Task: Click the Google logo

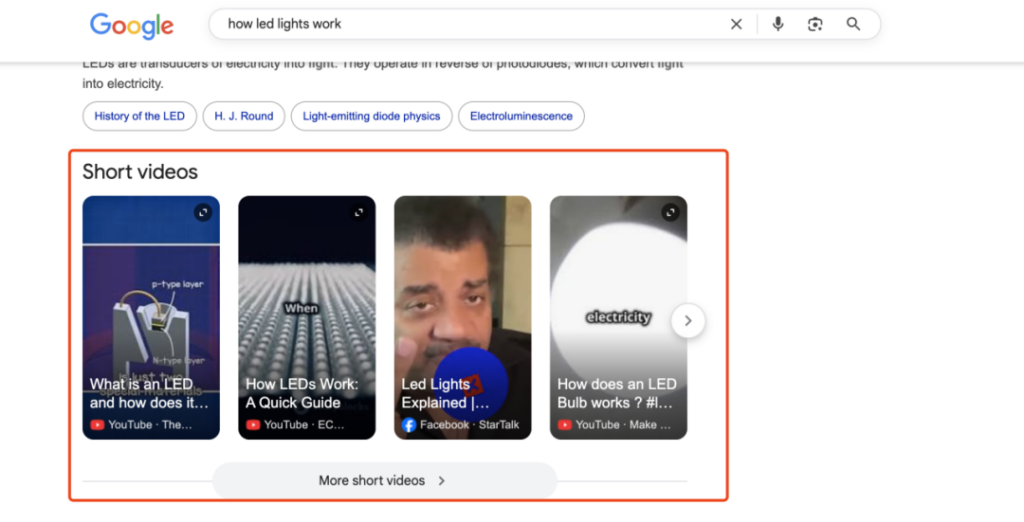Action: tap(131, 25)
